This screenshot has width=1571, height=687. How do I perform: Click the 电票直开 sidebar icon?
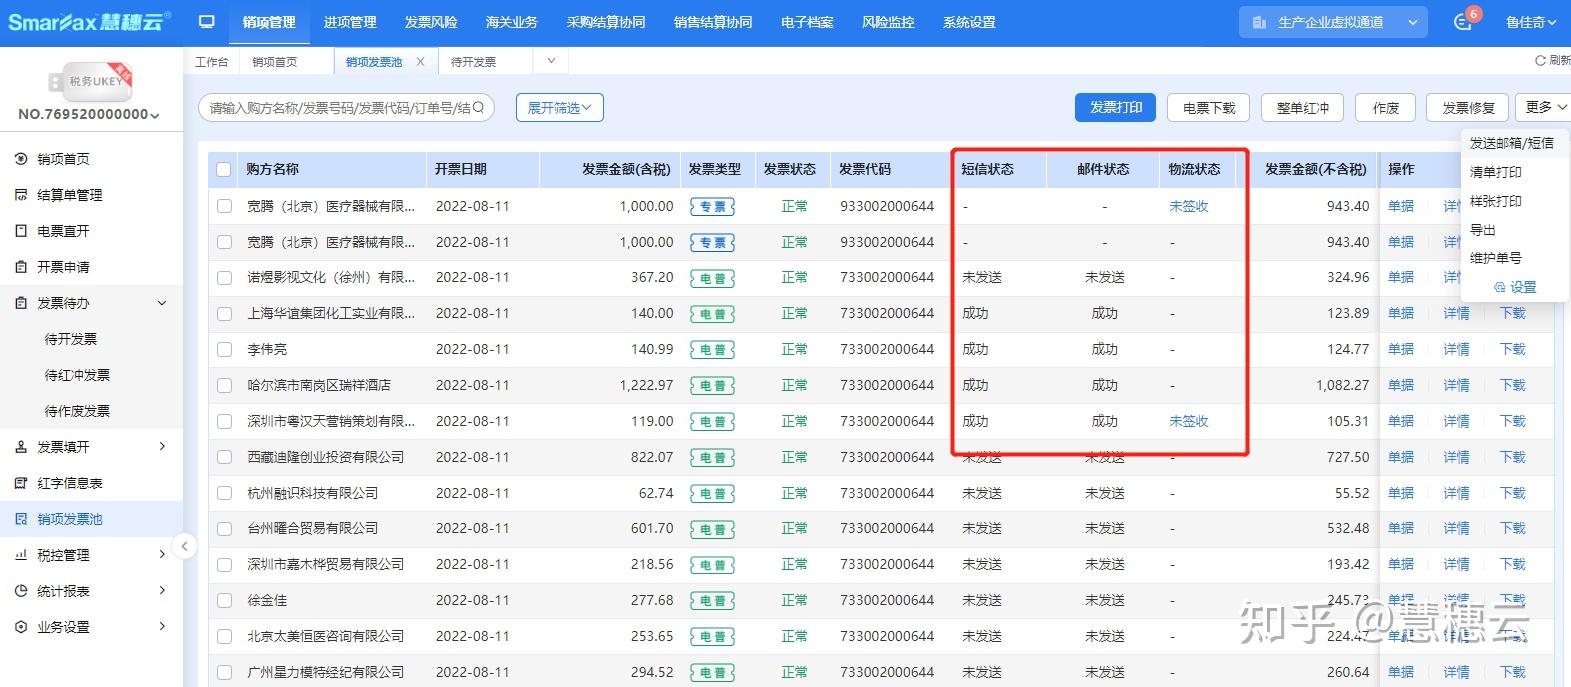pyautogui.click(x=21, y=231)
